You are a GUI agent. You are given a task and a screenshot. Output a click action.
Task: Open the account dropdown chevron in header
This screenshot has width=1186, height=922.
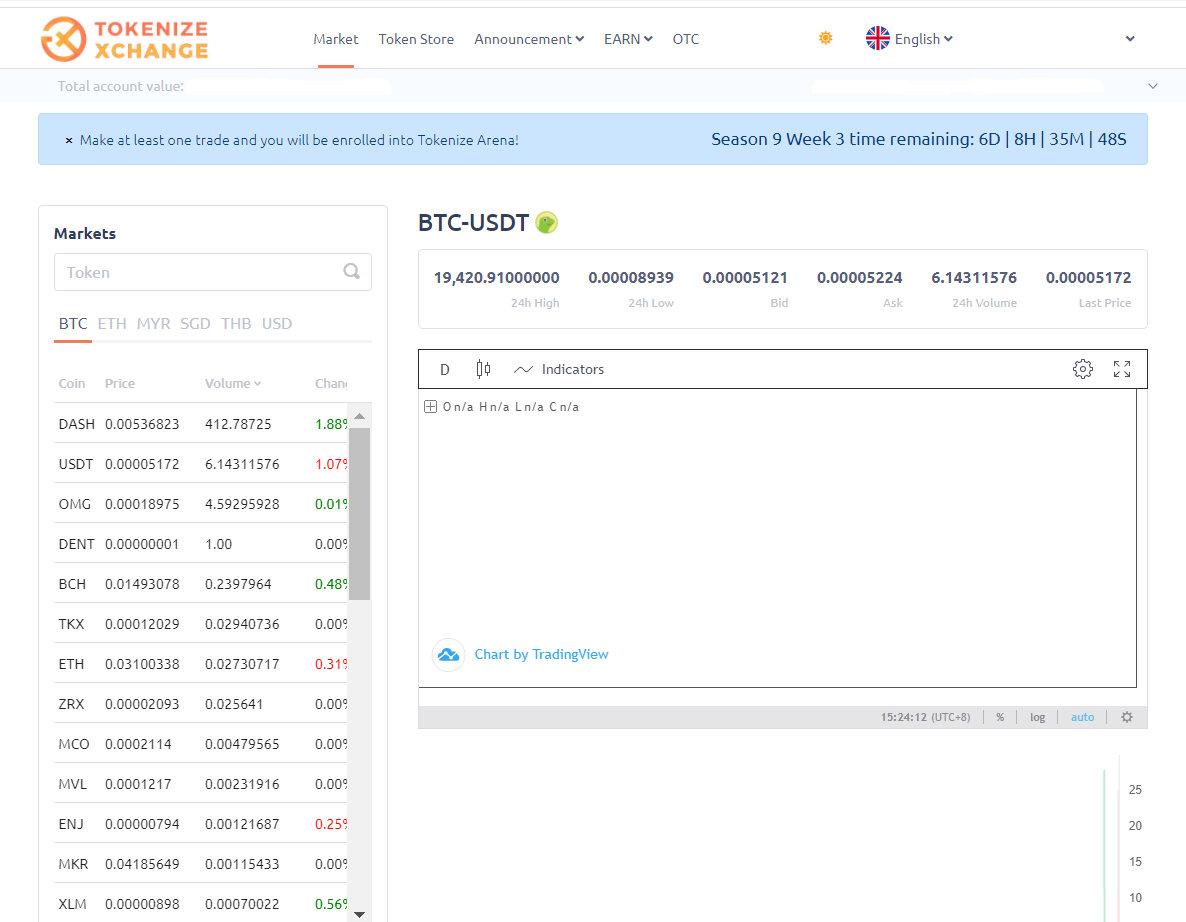click(1130, 39)
